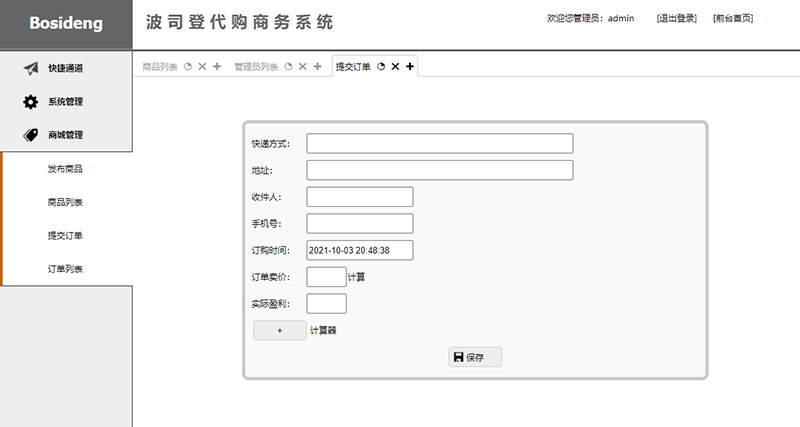Refresh the 提交订单 tab using its circle icon
The width and height of the screenshot is (800, 427).
pos(381,67)
